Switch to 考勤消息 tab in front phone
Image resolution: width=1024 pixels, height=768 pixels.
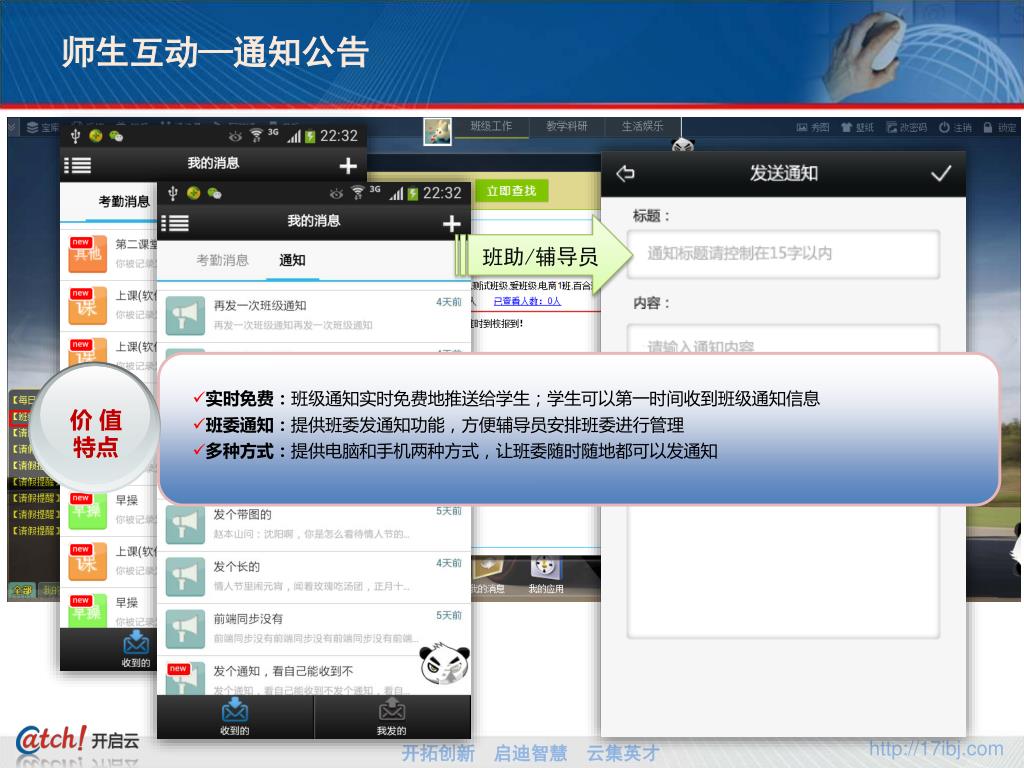click(223, 260)
